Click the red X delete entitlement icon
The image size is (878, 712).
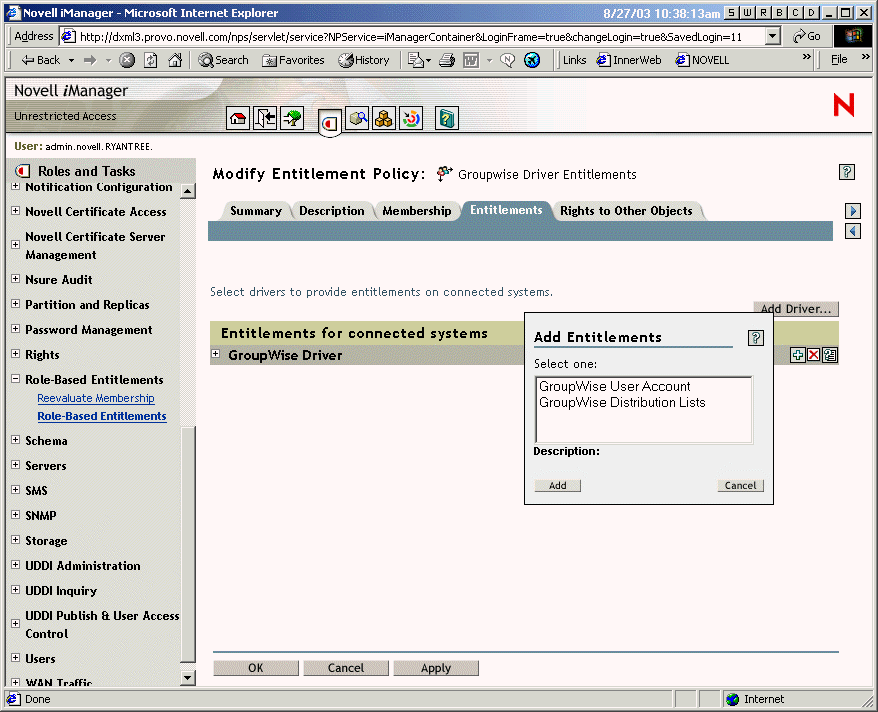tap(813, 355)
